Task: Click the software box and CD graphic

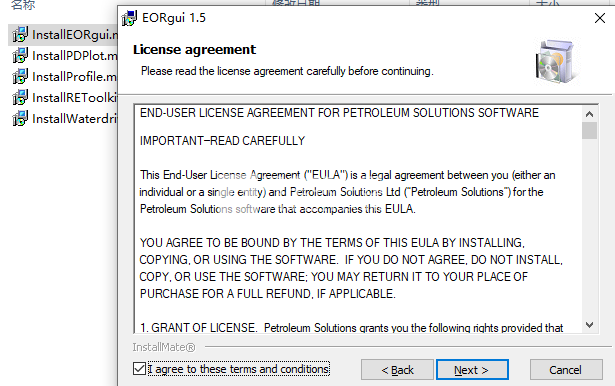Action: pyautogui.click(x=557, y=62)
